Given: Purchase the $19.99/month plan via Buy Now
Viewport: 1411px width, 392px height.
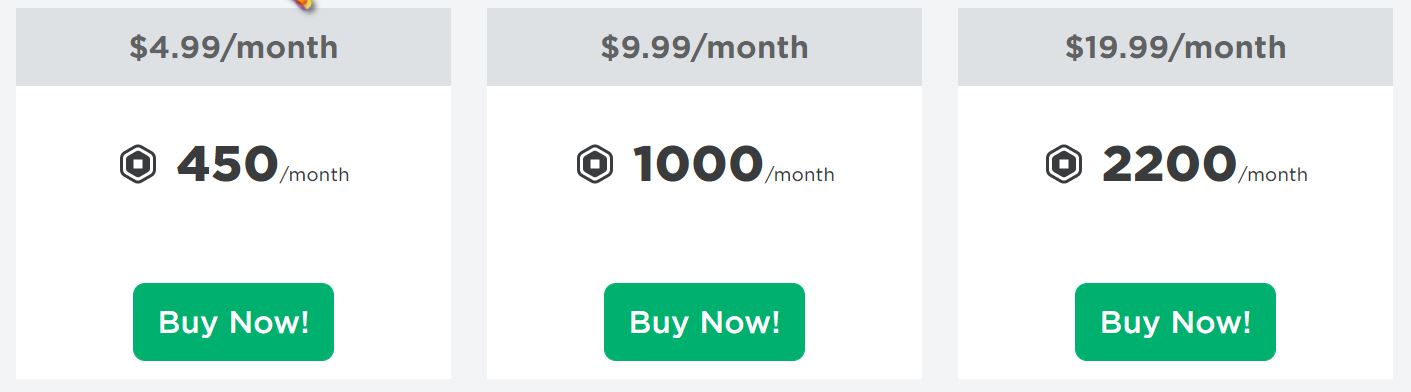Looking at the screenshot, I should (1175, 322).
